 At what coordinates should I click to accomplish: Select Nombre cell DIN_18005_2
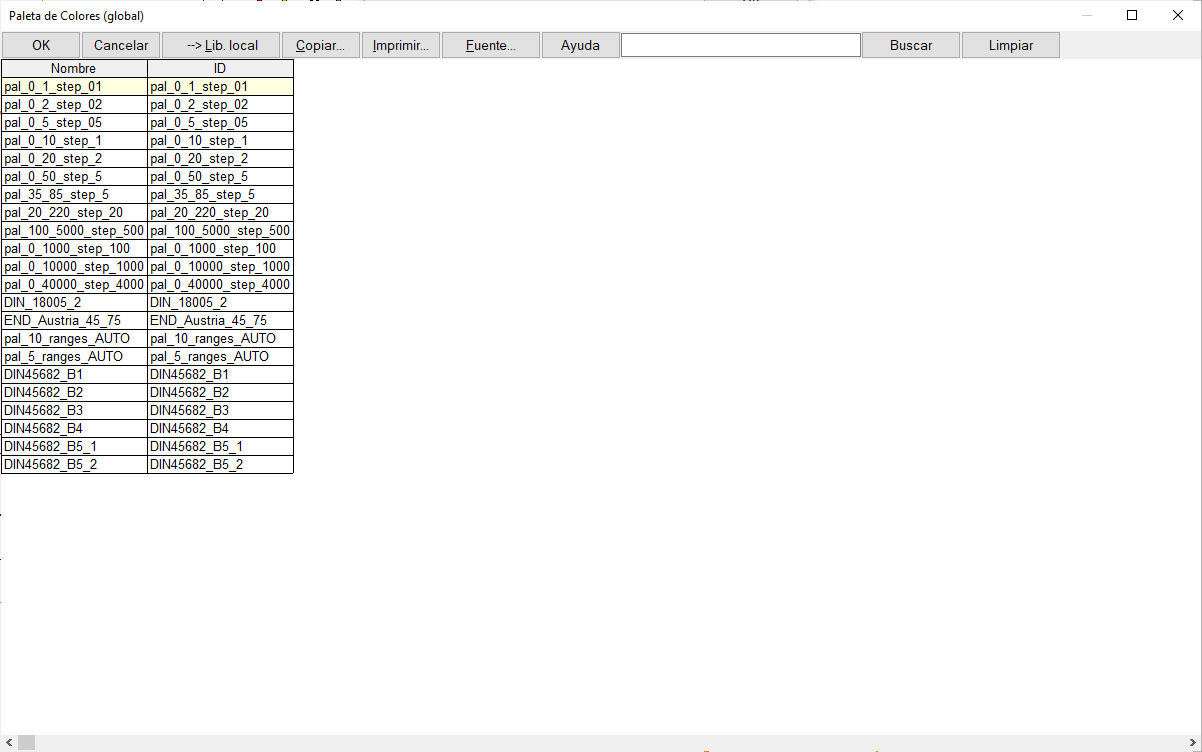coord(74,303)
